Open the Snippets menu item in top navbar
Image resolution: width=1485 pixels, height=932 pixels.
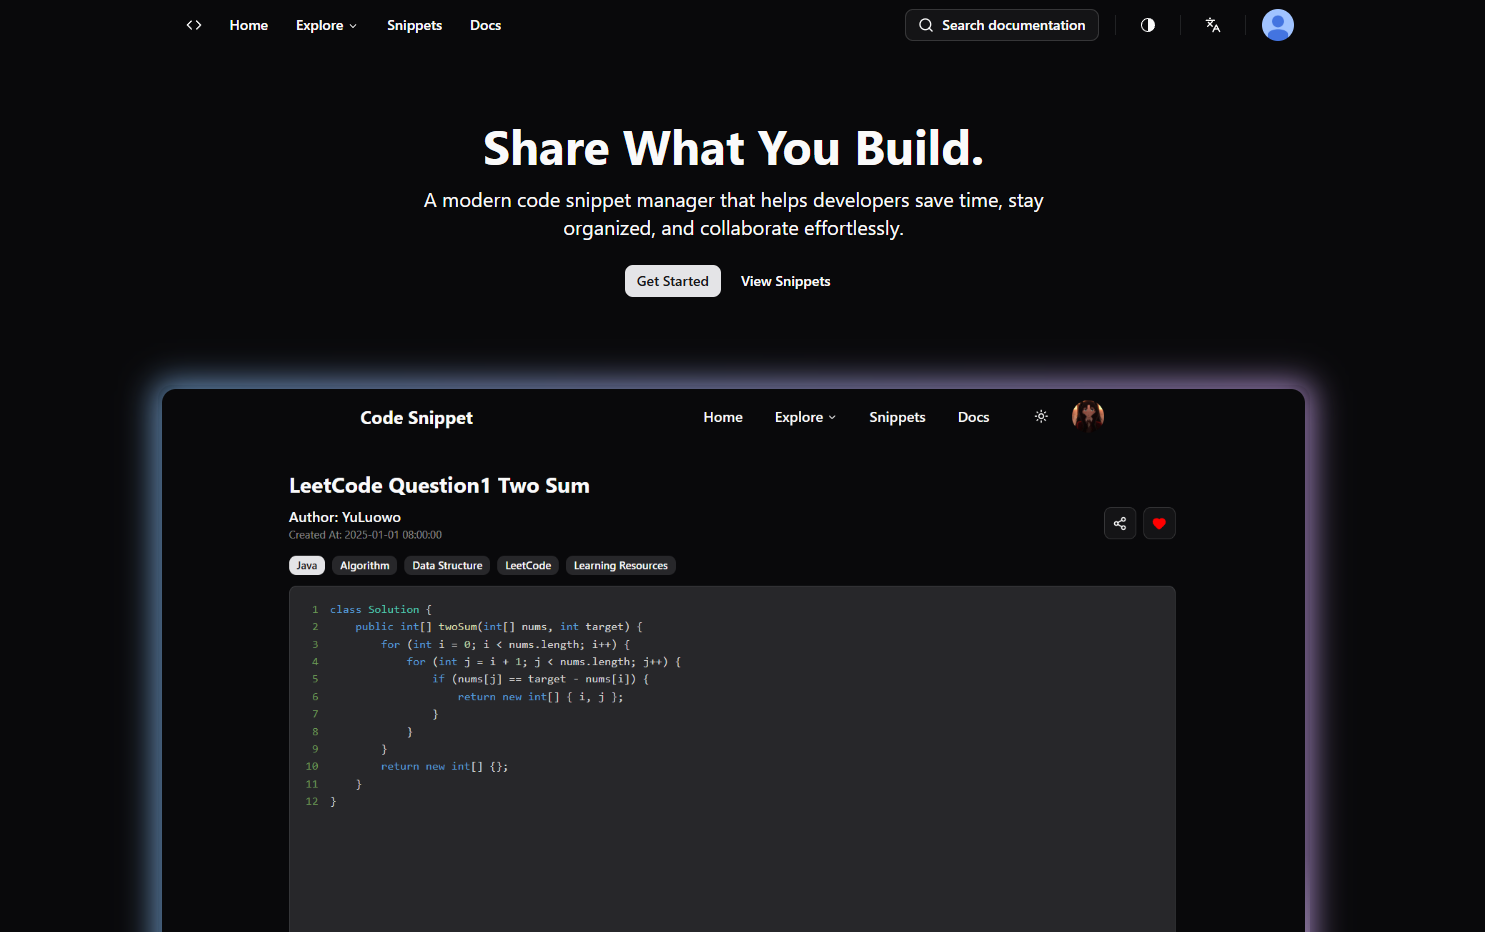click(414, 25)
